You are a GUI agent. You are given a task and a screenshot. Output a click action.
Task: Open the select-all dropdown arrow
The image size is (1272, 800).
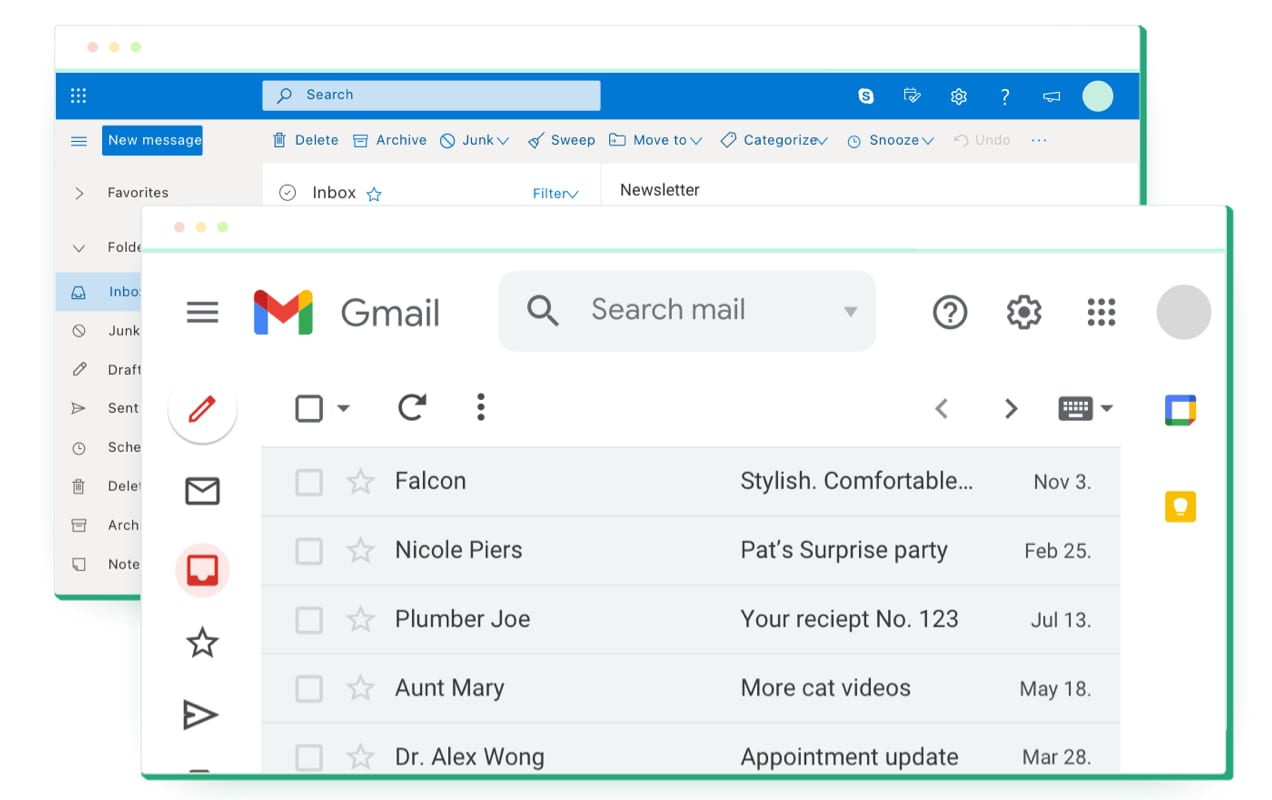tap(344, 408)
